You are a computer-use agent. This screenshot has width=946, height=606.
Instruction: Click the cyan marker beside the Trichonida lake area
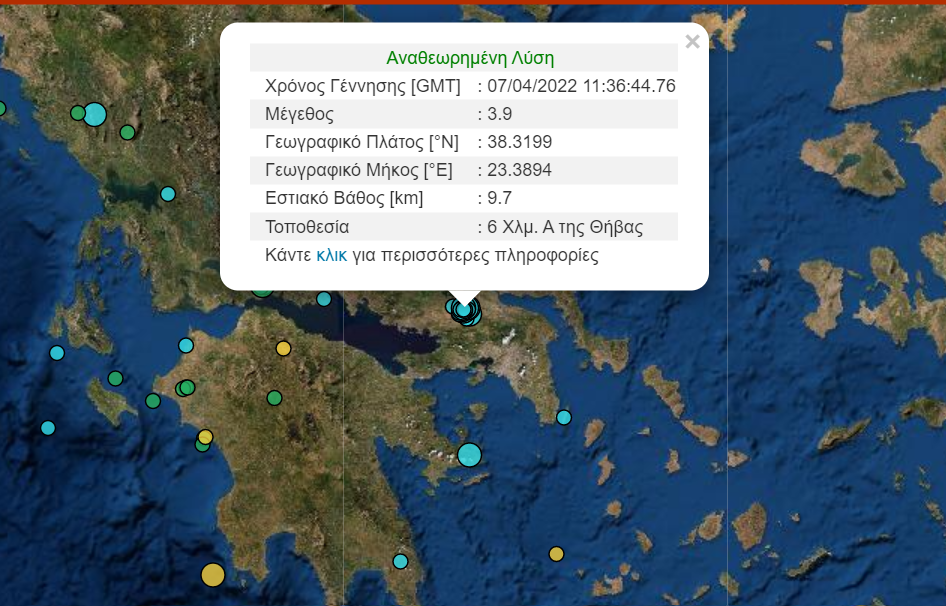[168, 194]
